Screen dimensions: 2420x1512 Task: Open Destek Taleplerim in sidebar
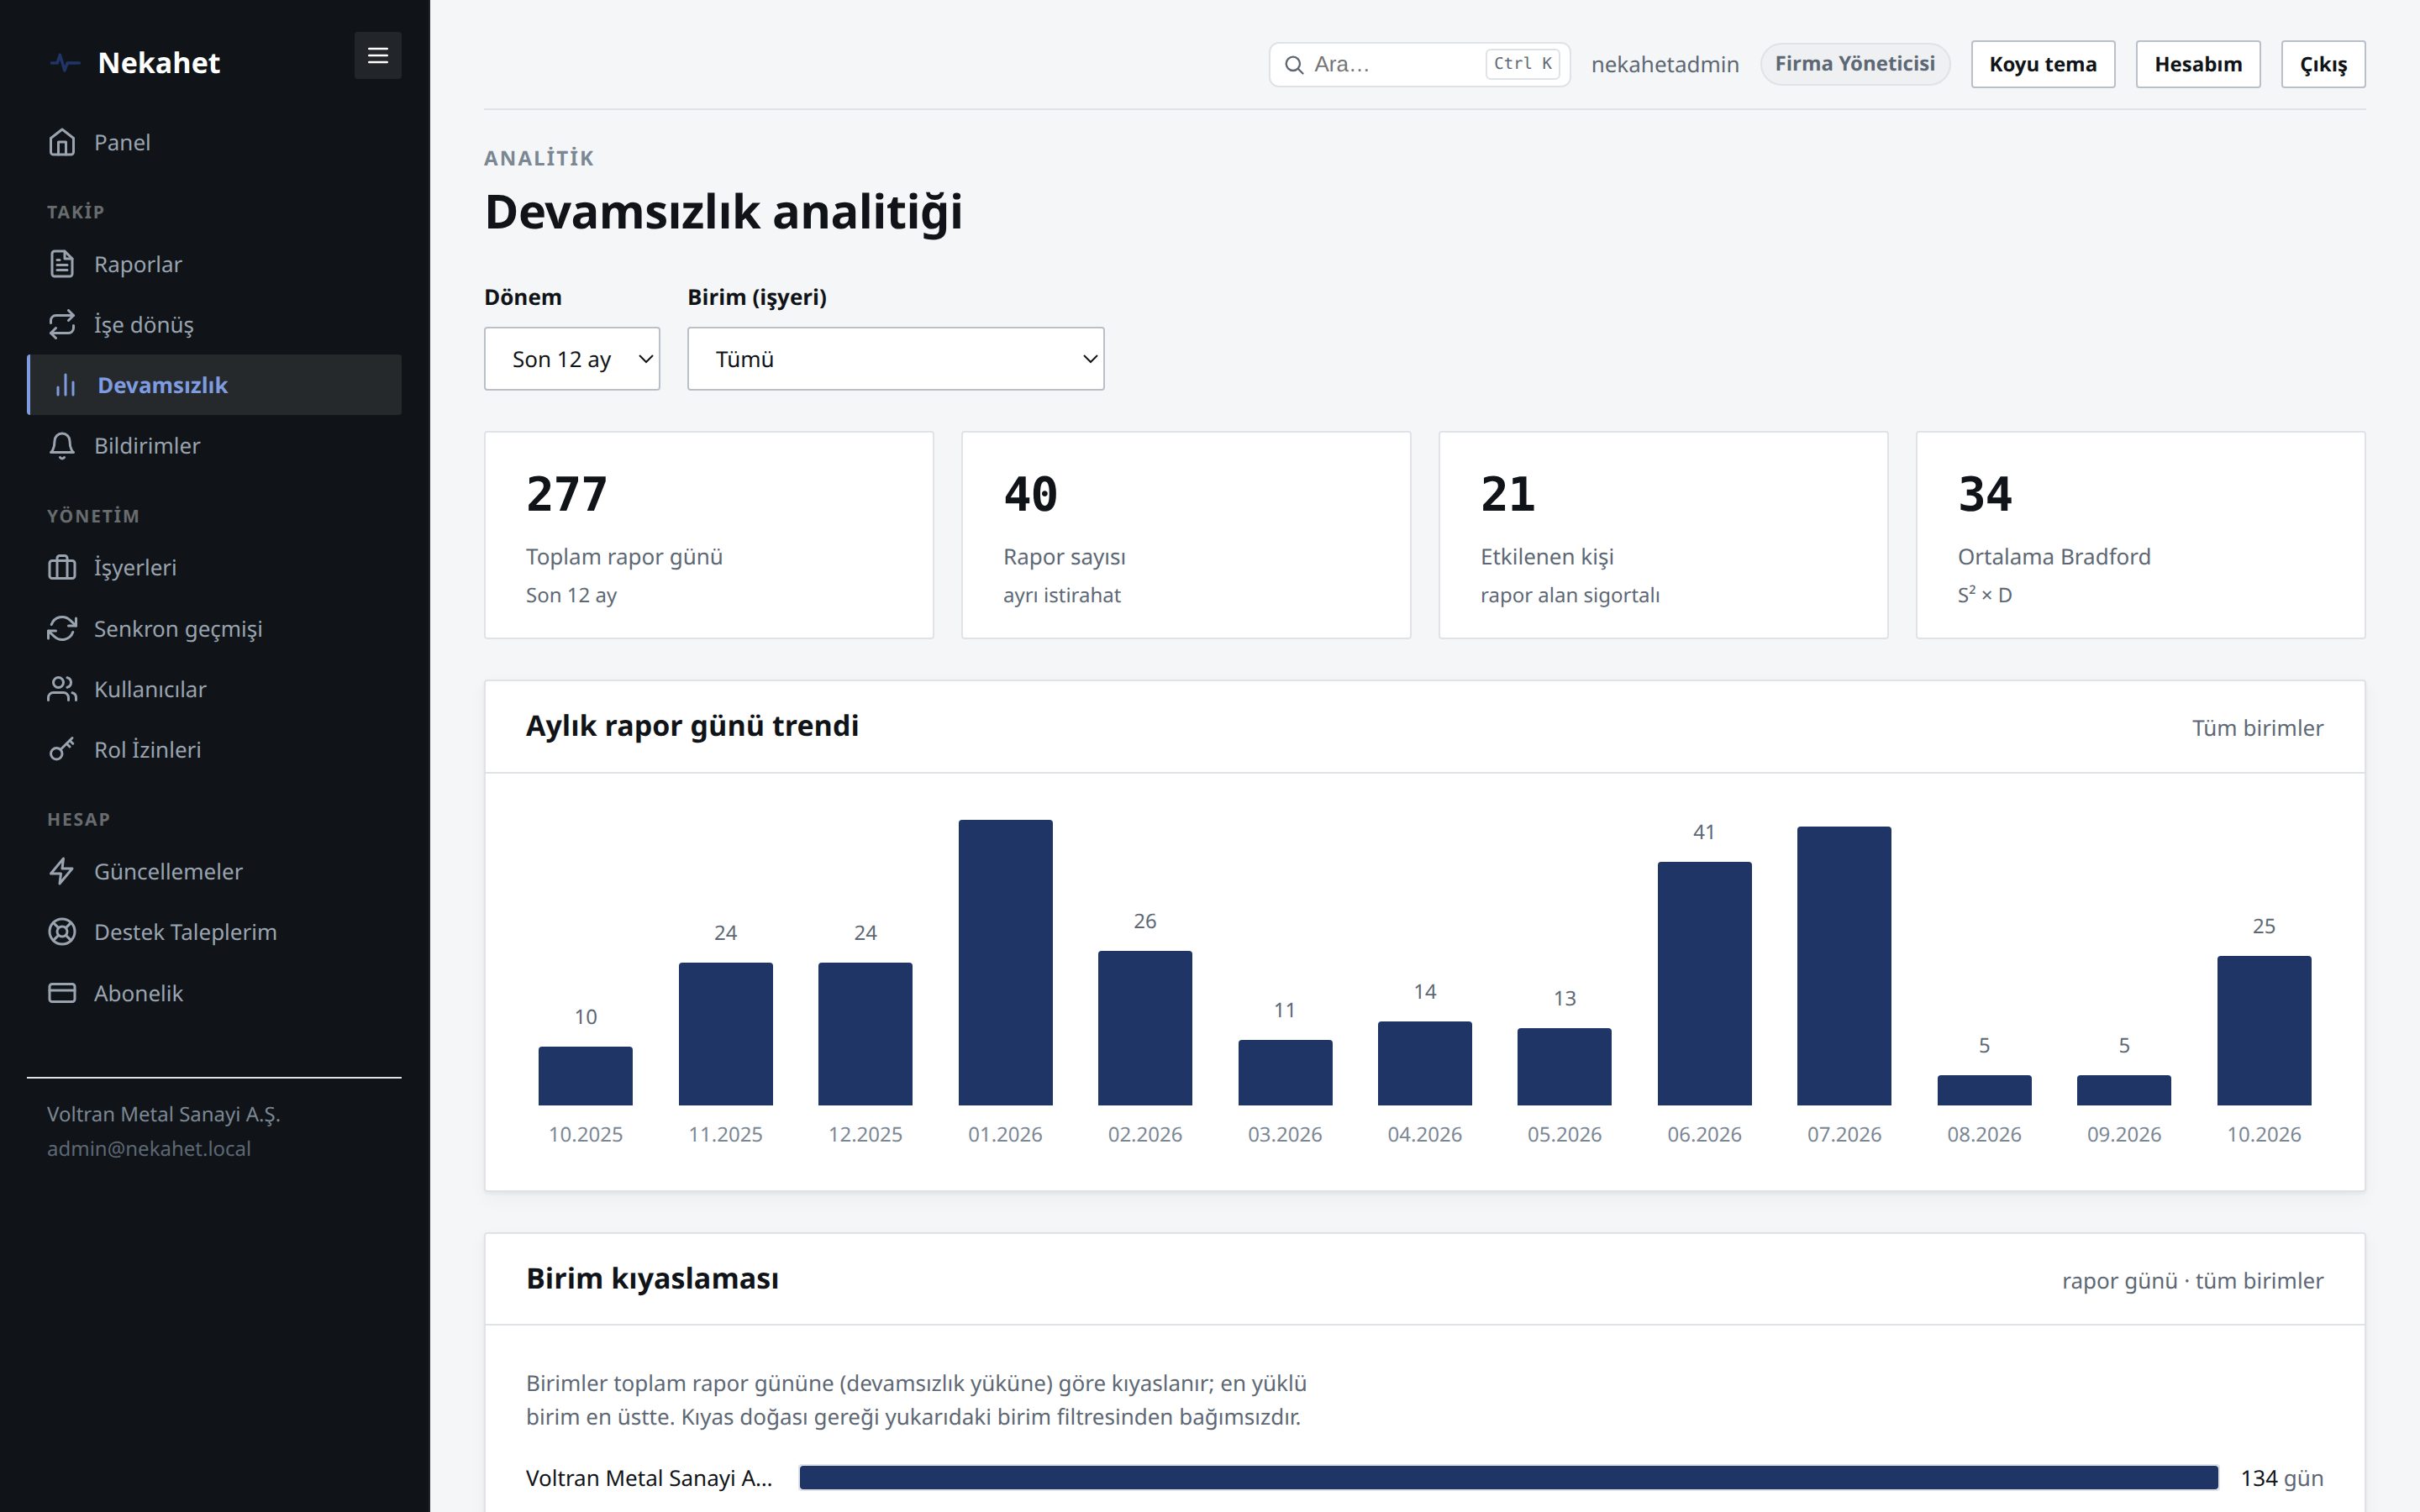tap(214, 932)
